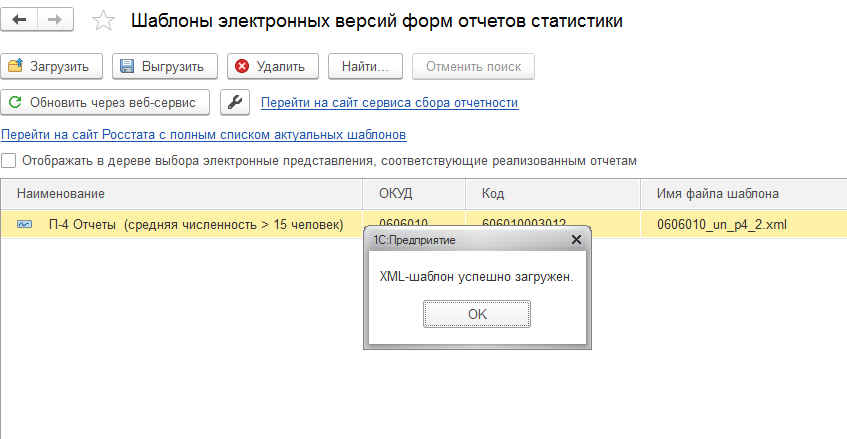
Task: Open the Найти... search dialog
Action: (365, 66)
